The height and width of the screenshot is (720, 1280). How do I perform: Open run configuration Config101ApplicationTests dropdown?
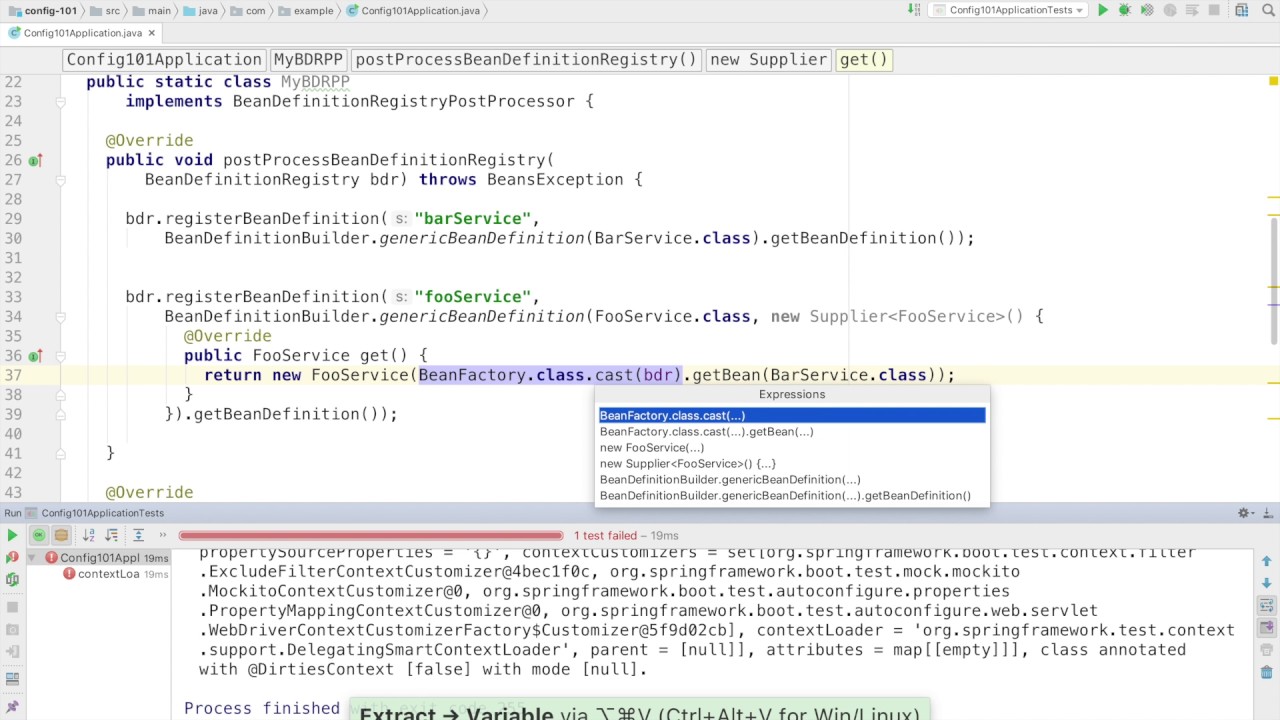coord(1008,10)
